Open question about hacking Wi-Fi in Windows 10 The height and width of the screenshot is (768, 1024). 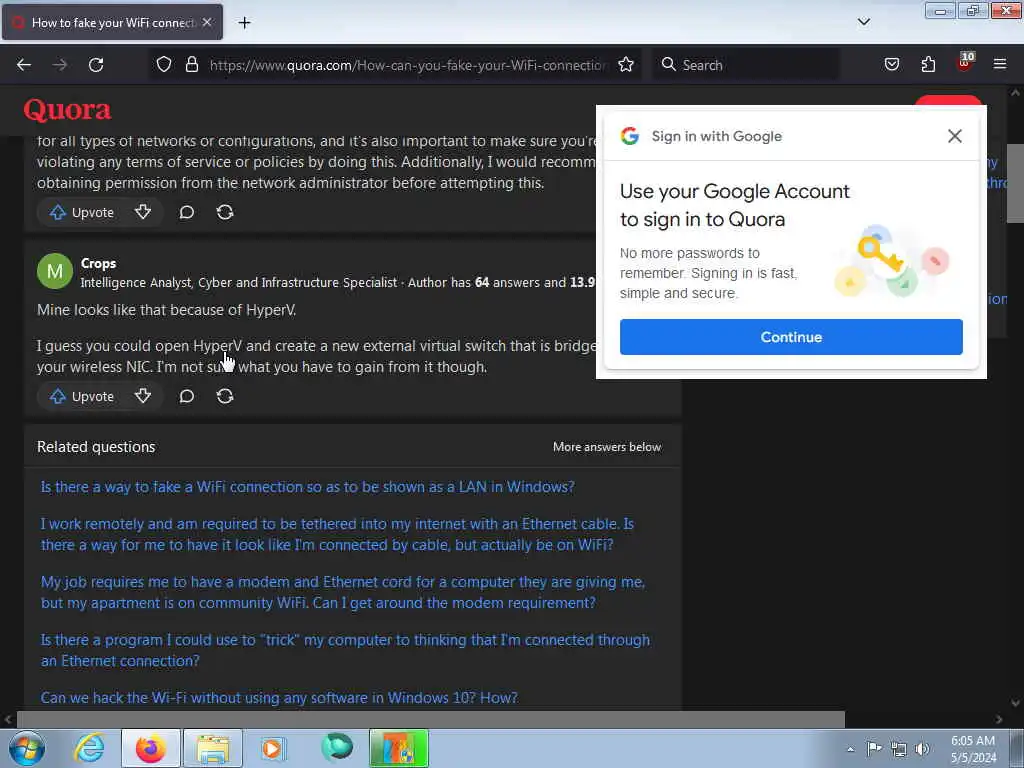click(279, 697)
